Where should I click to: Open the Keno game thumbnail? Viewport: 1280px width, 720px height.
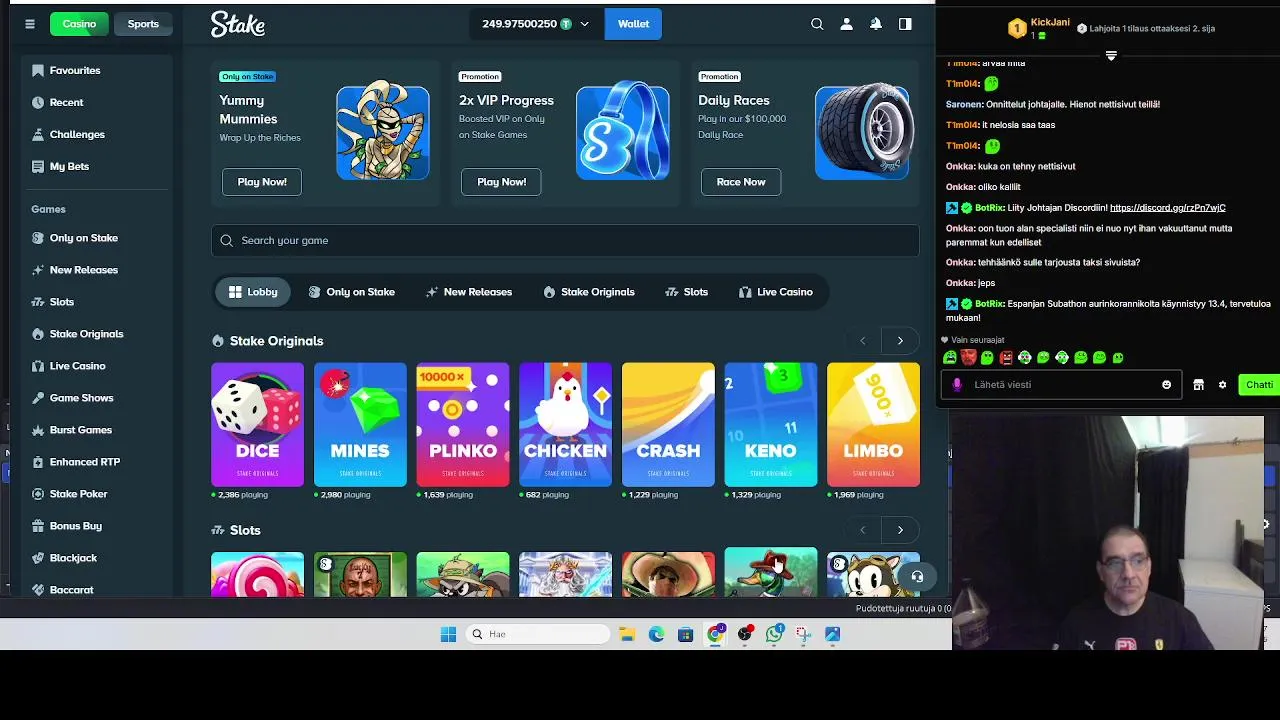[x=770, y=425]
